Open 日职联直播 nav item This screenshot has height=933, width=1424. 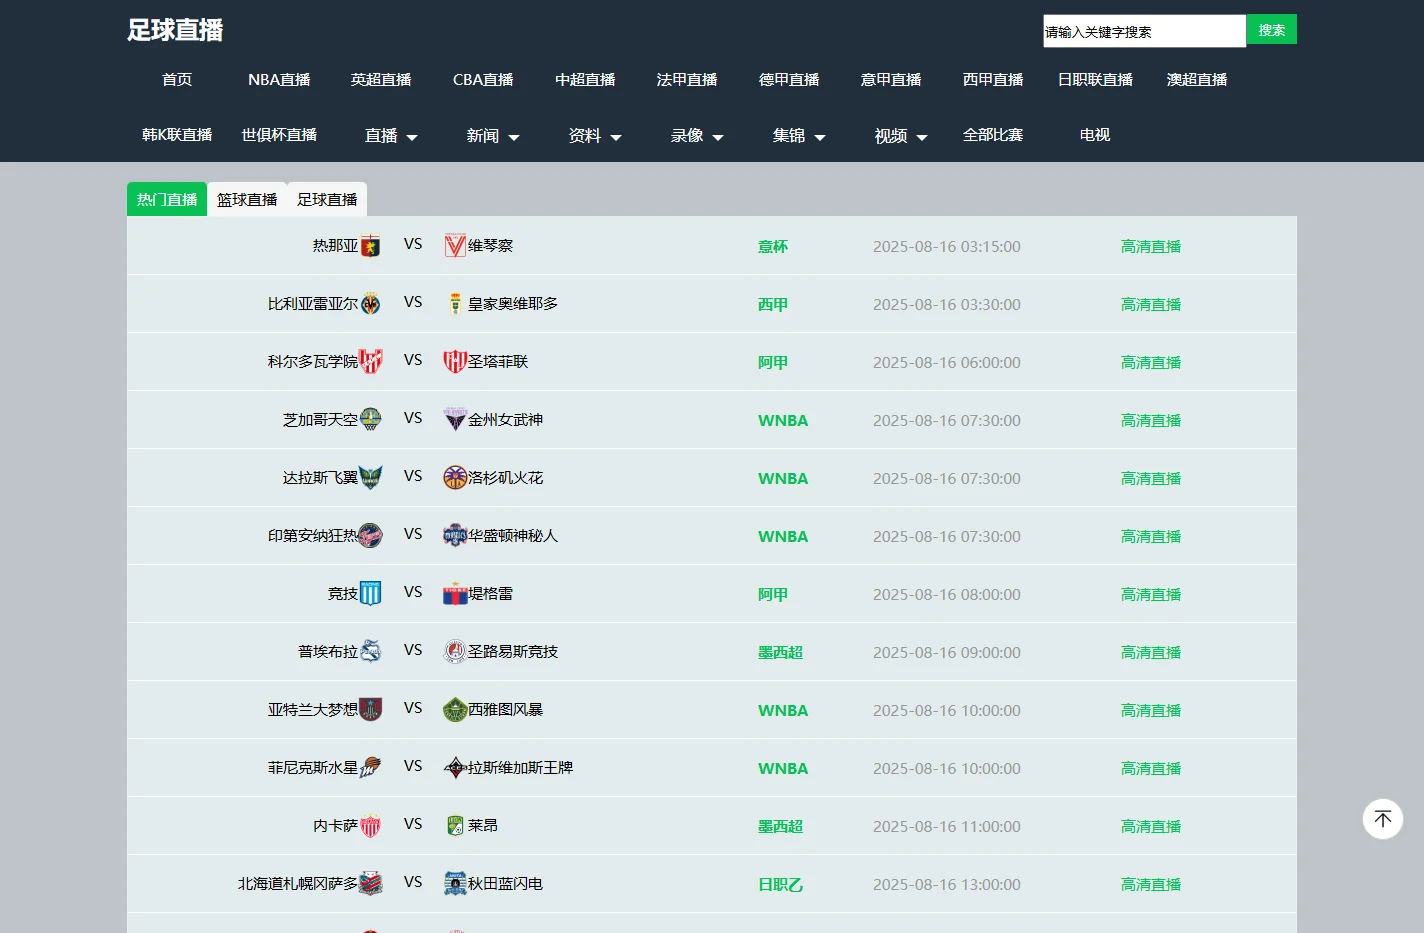point(1095,79)
